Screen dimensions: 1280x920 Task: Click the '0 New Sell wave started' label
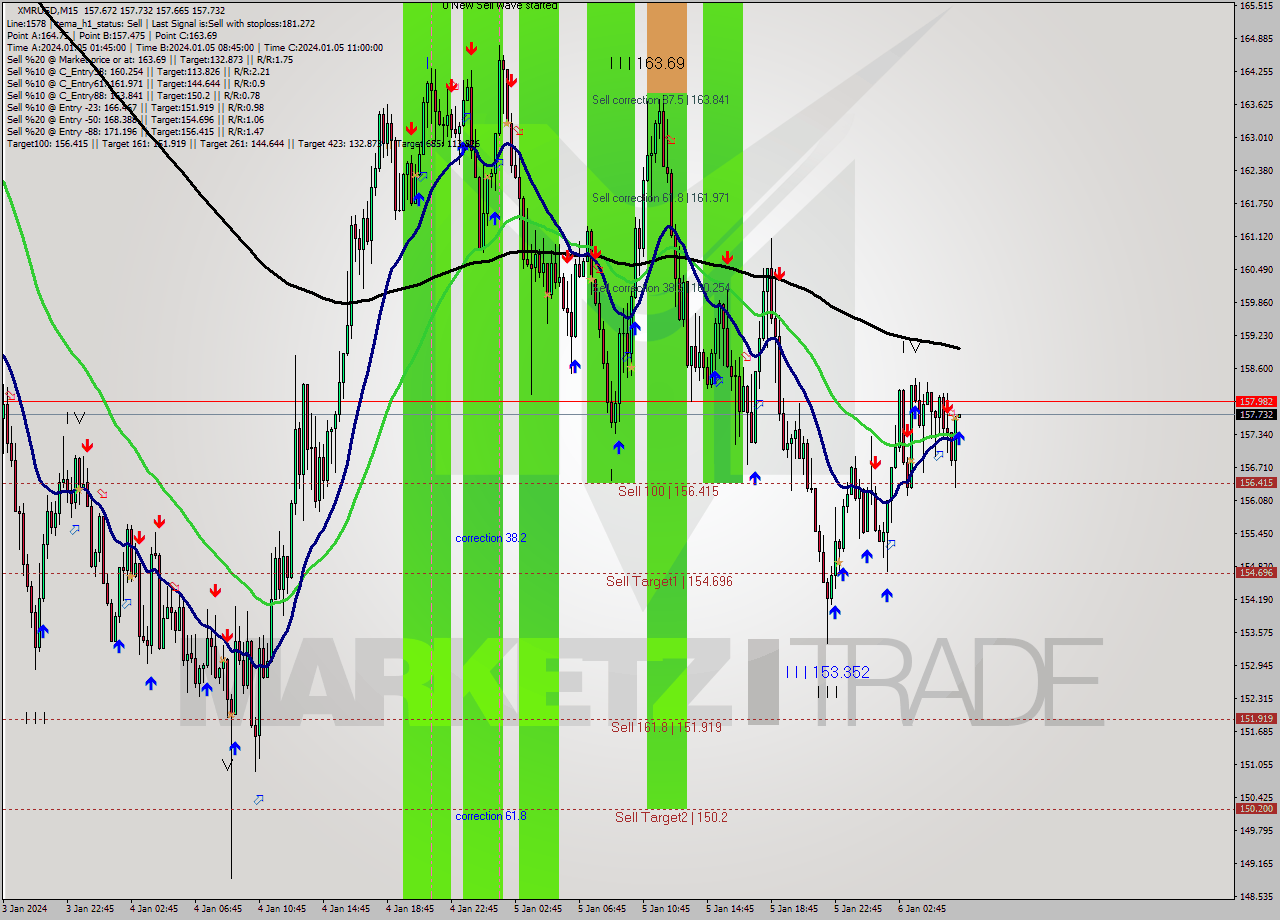point(500,6)
